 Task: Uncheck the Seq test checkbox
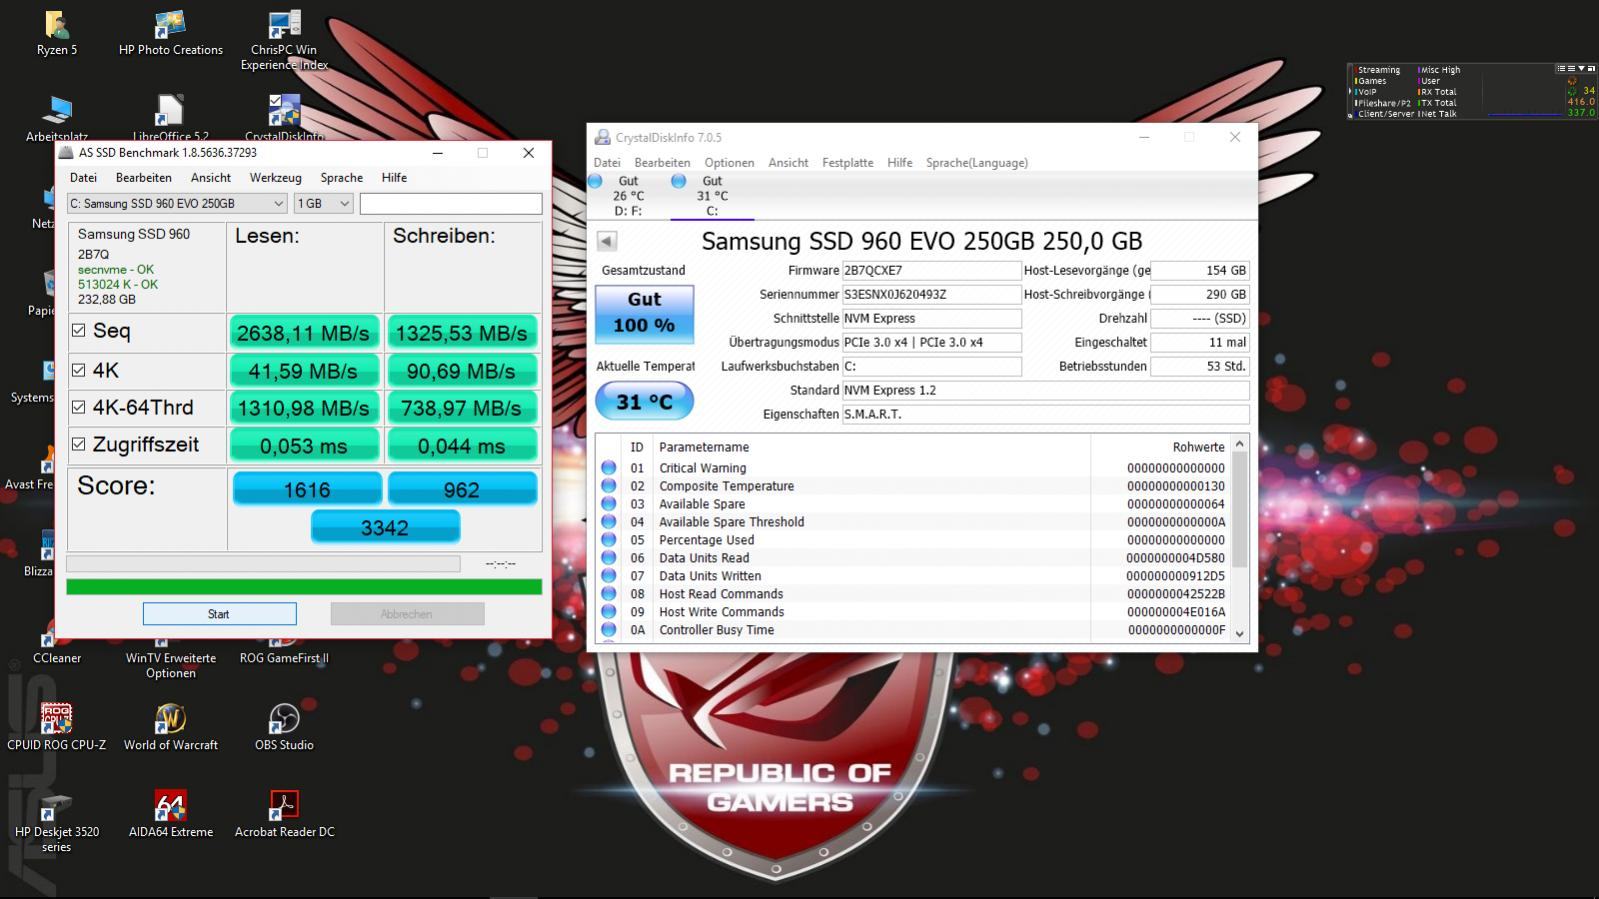point(78,330)
